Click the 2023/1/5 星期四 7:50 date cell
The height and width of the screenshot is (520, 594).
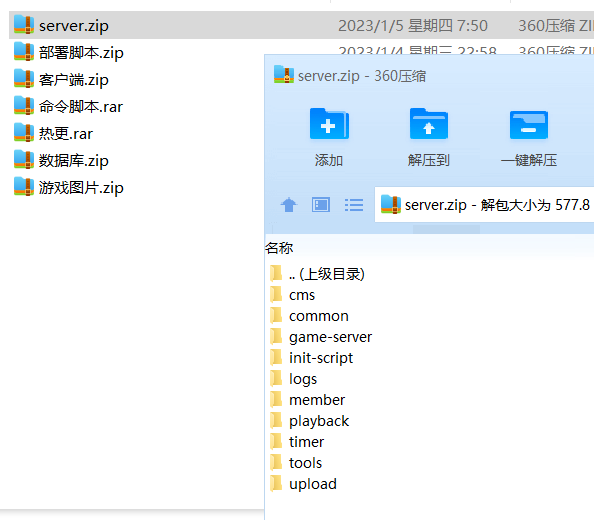[x=413, y=26]
